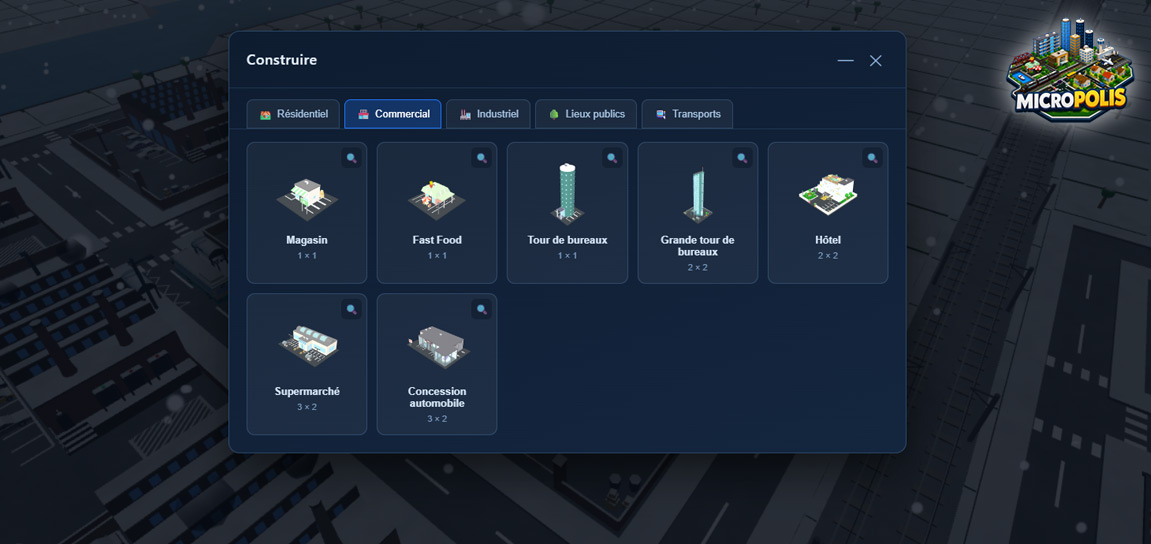Select the Commercial tab
The height and width of the screenshot is (544, 1151).
[x=393, y=114]
